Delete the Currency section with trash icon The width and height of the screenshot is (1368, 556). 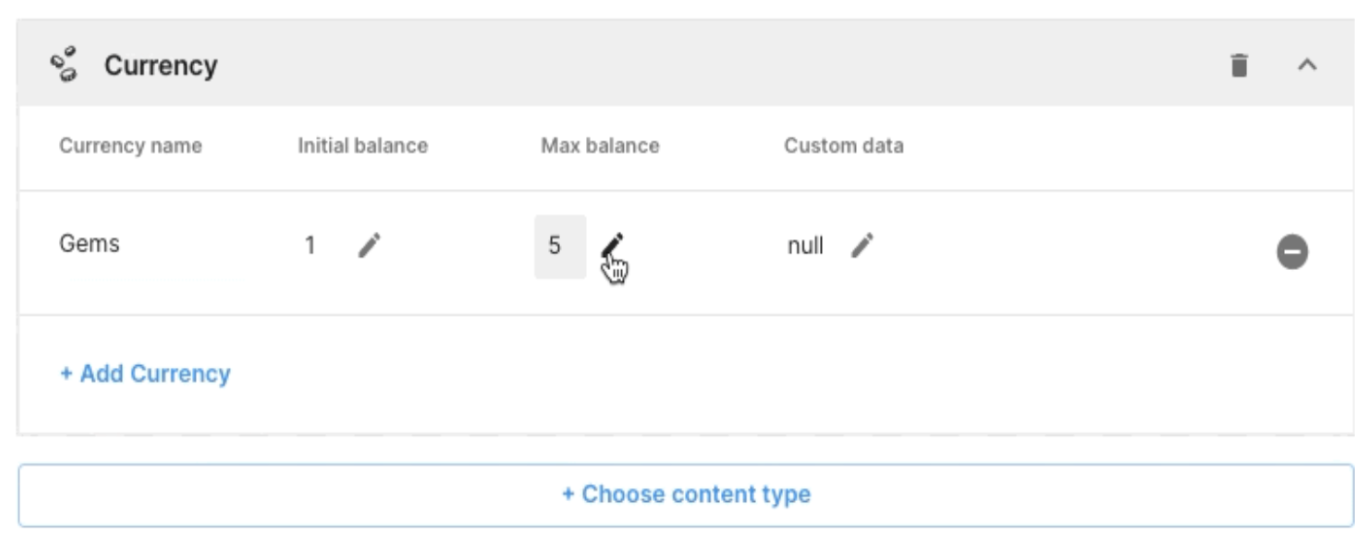click(1239, 66)
